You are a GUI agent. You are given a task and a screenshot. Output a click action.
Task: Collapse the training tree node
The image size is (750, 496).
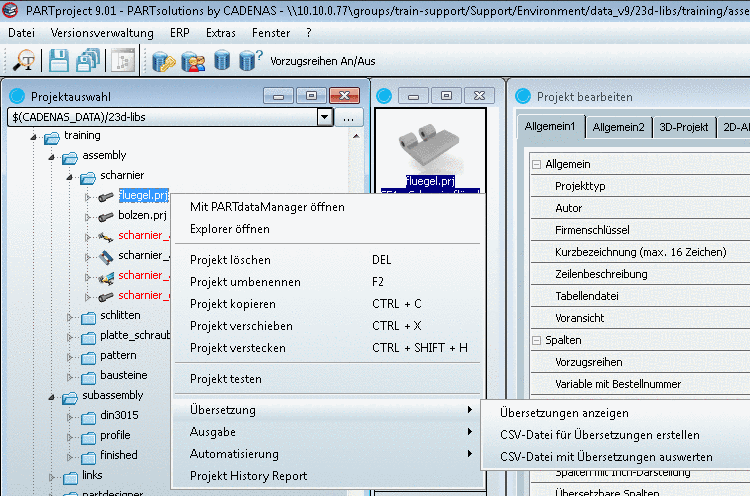[33, 137]
